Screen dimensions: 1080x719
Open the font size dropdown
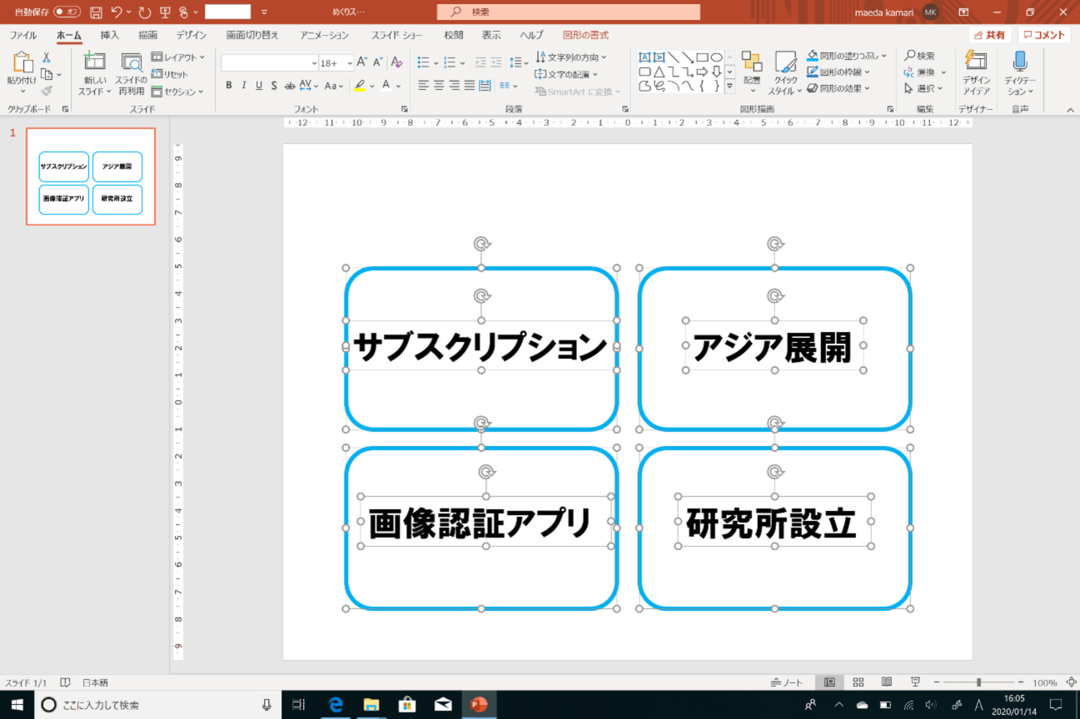point(348,63)
